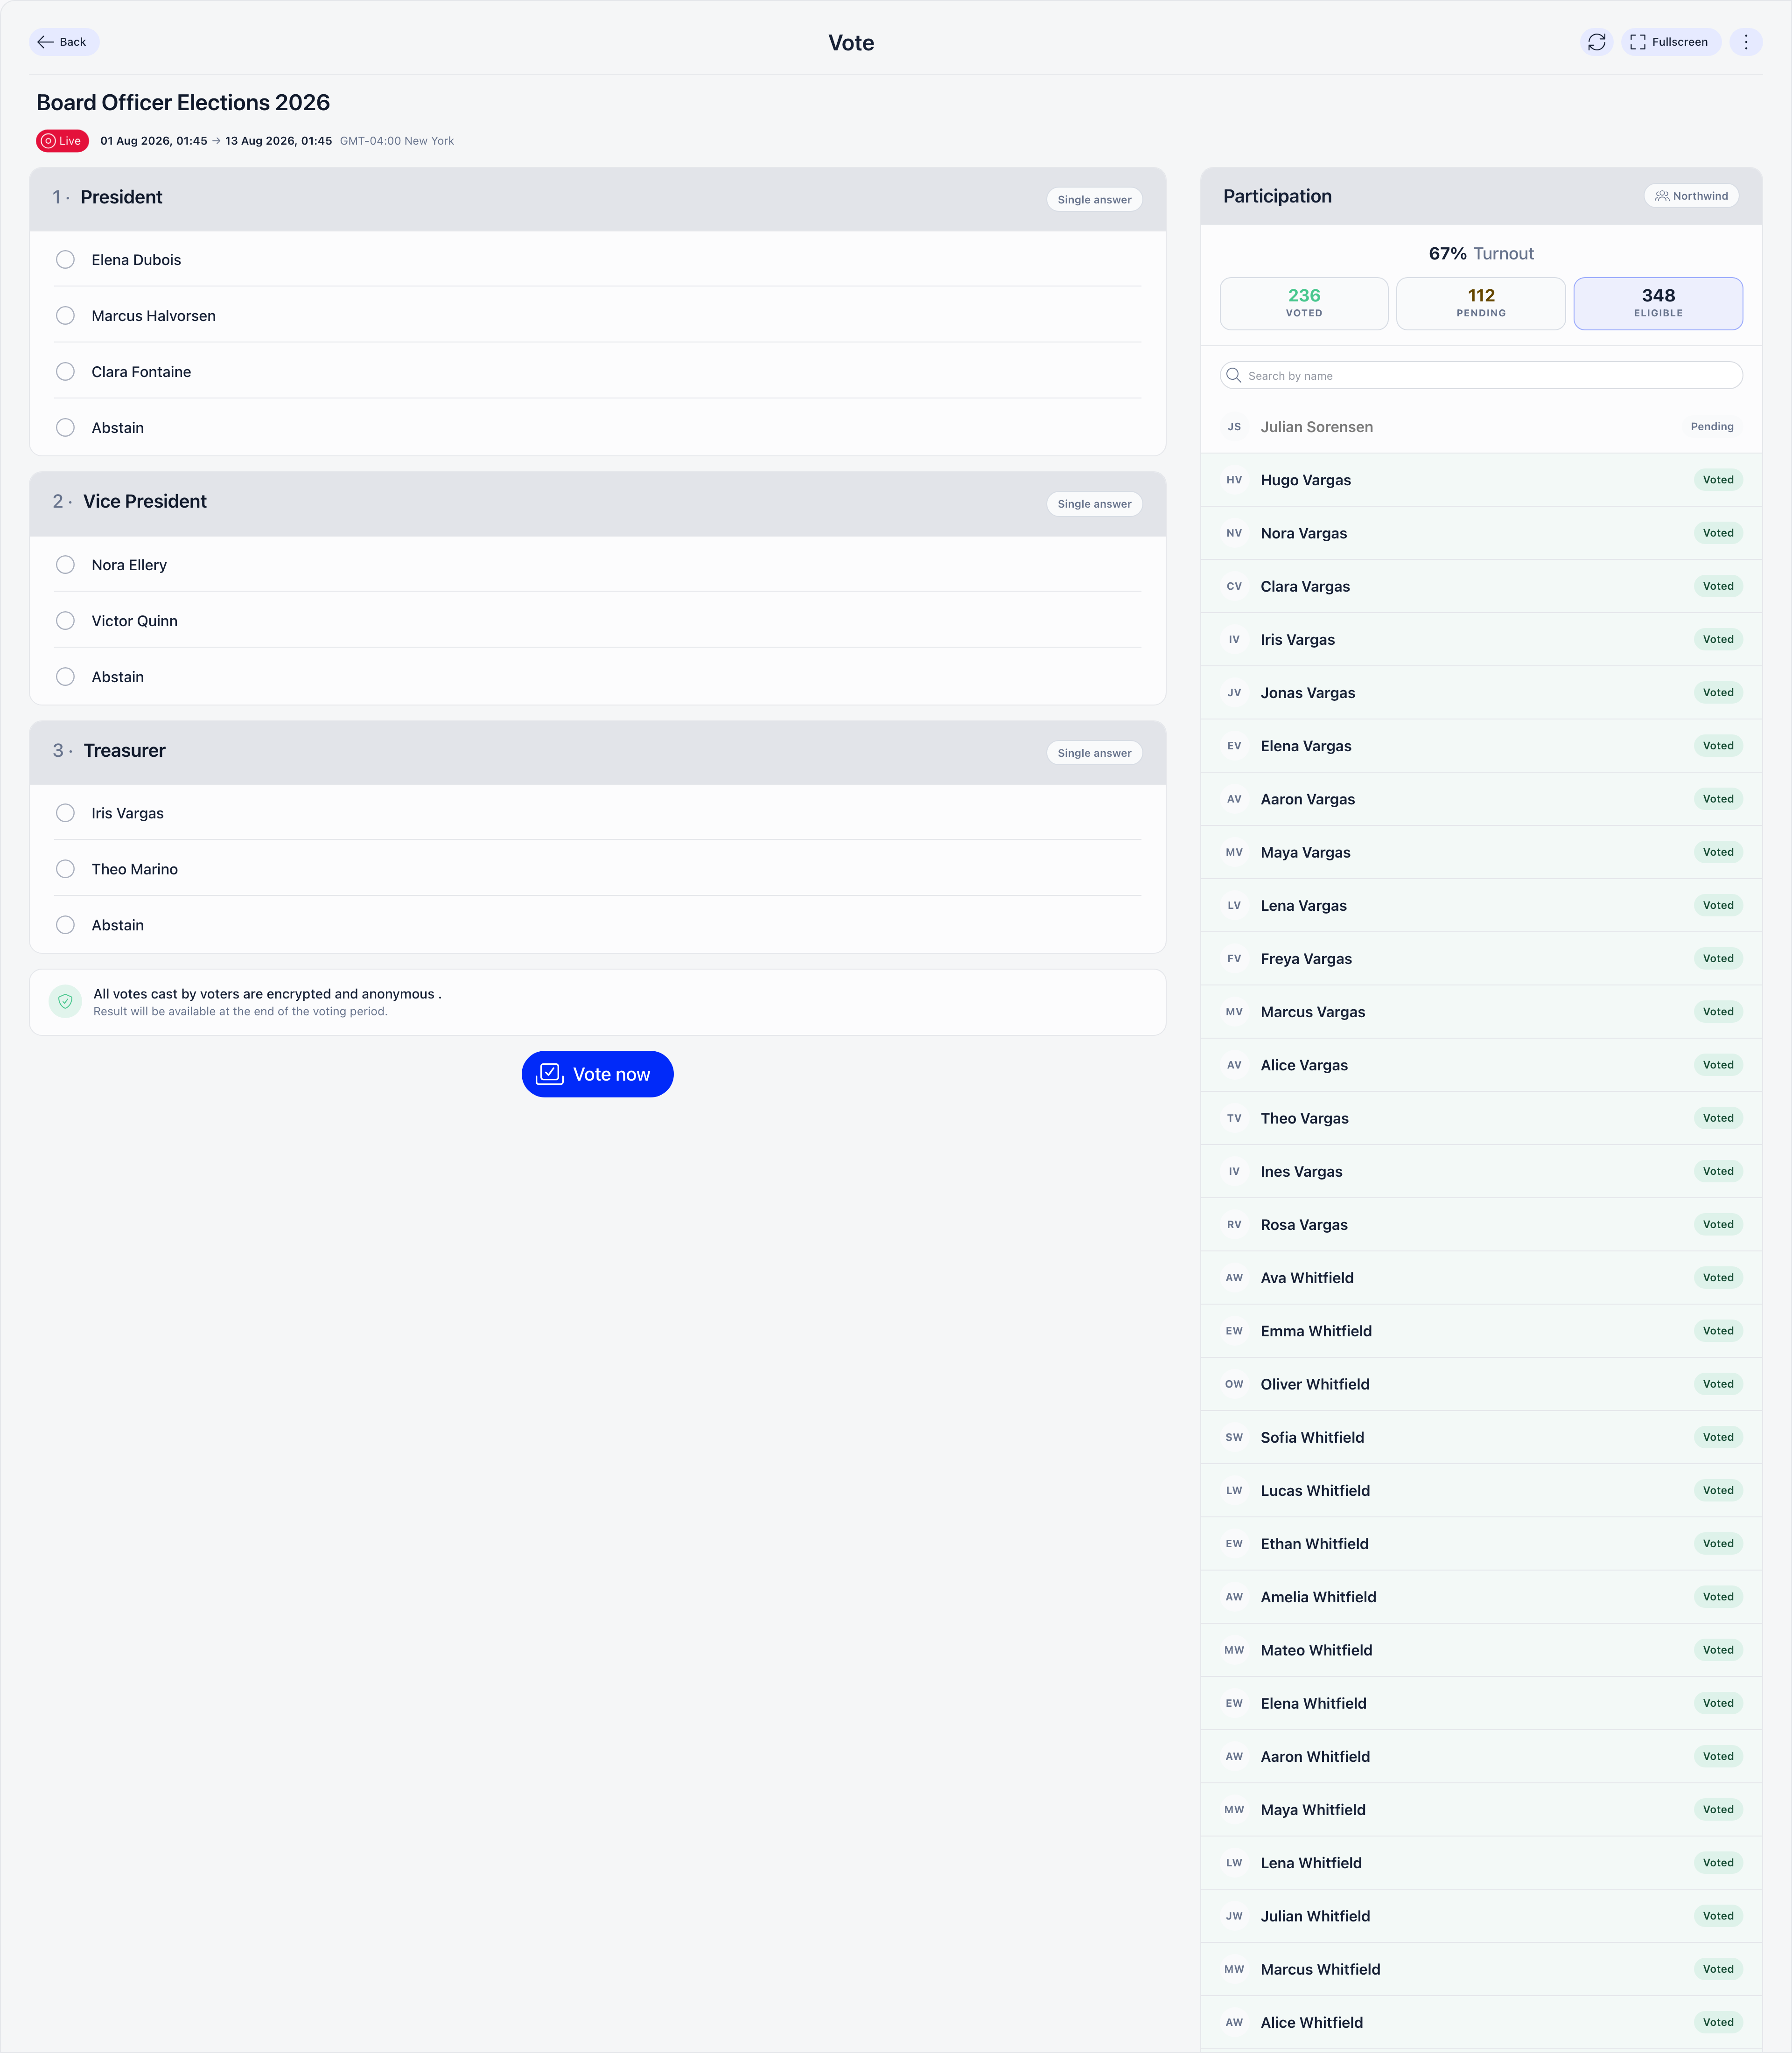Click the Marcus Vargas participant name
1792x2053 pixels.
tap(1313, 1012)
